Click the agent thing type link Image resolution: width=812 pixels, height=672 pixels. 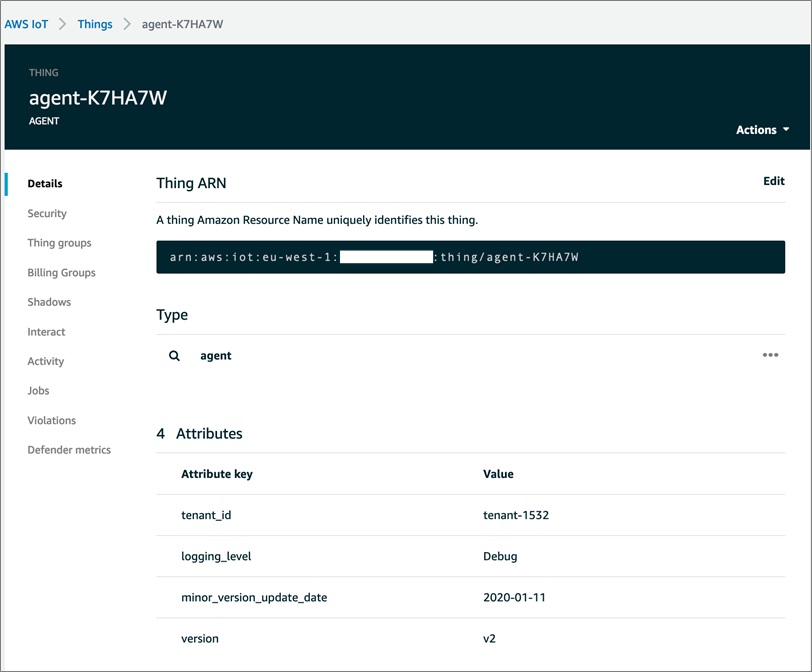pos(216,356)
